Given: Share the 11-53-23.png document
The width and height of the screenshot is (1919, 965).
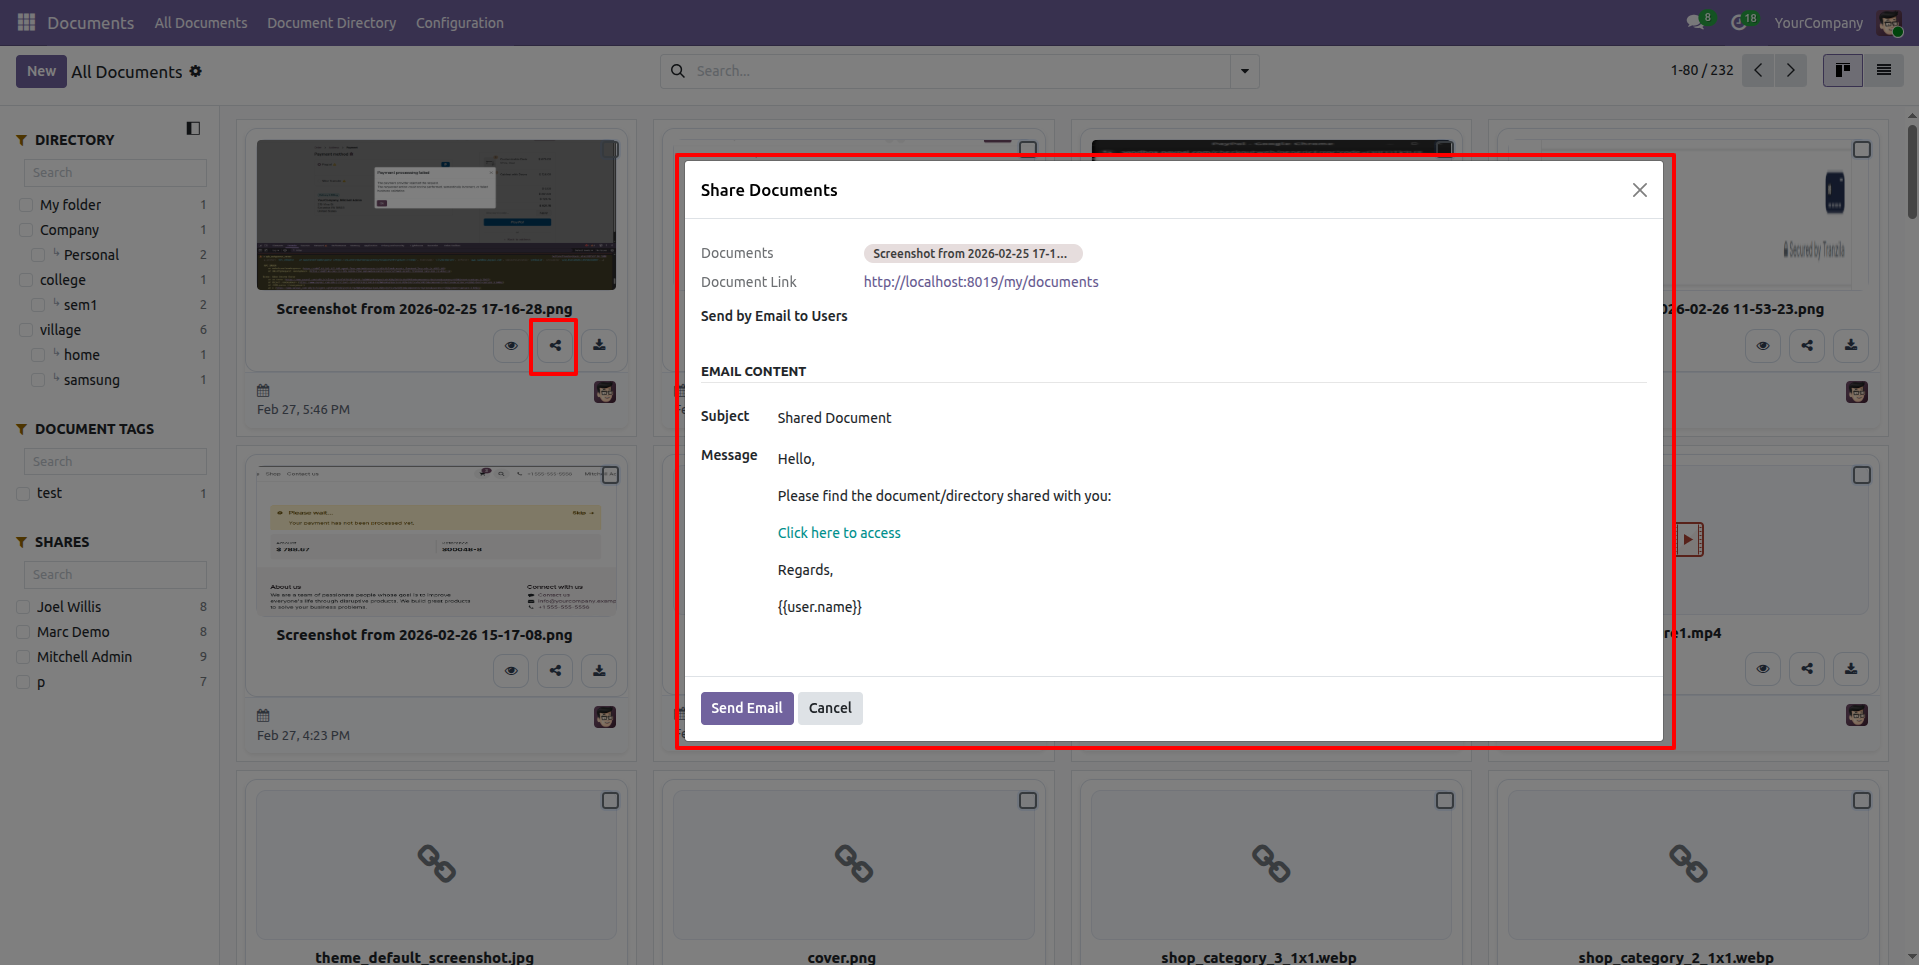Looking at the screenshot, I should 1807,346.
